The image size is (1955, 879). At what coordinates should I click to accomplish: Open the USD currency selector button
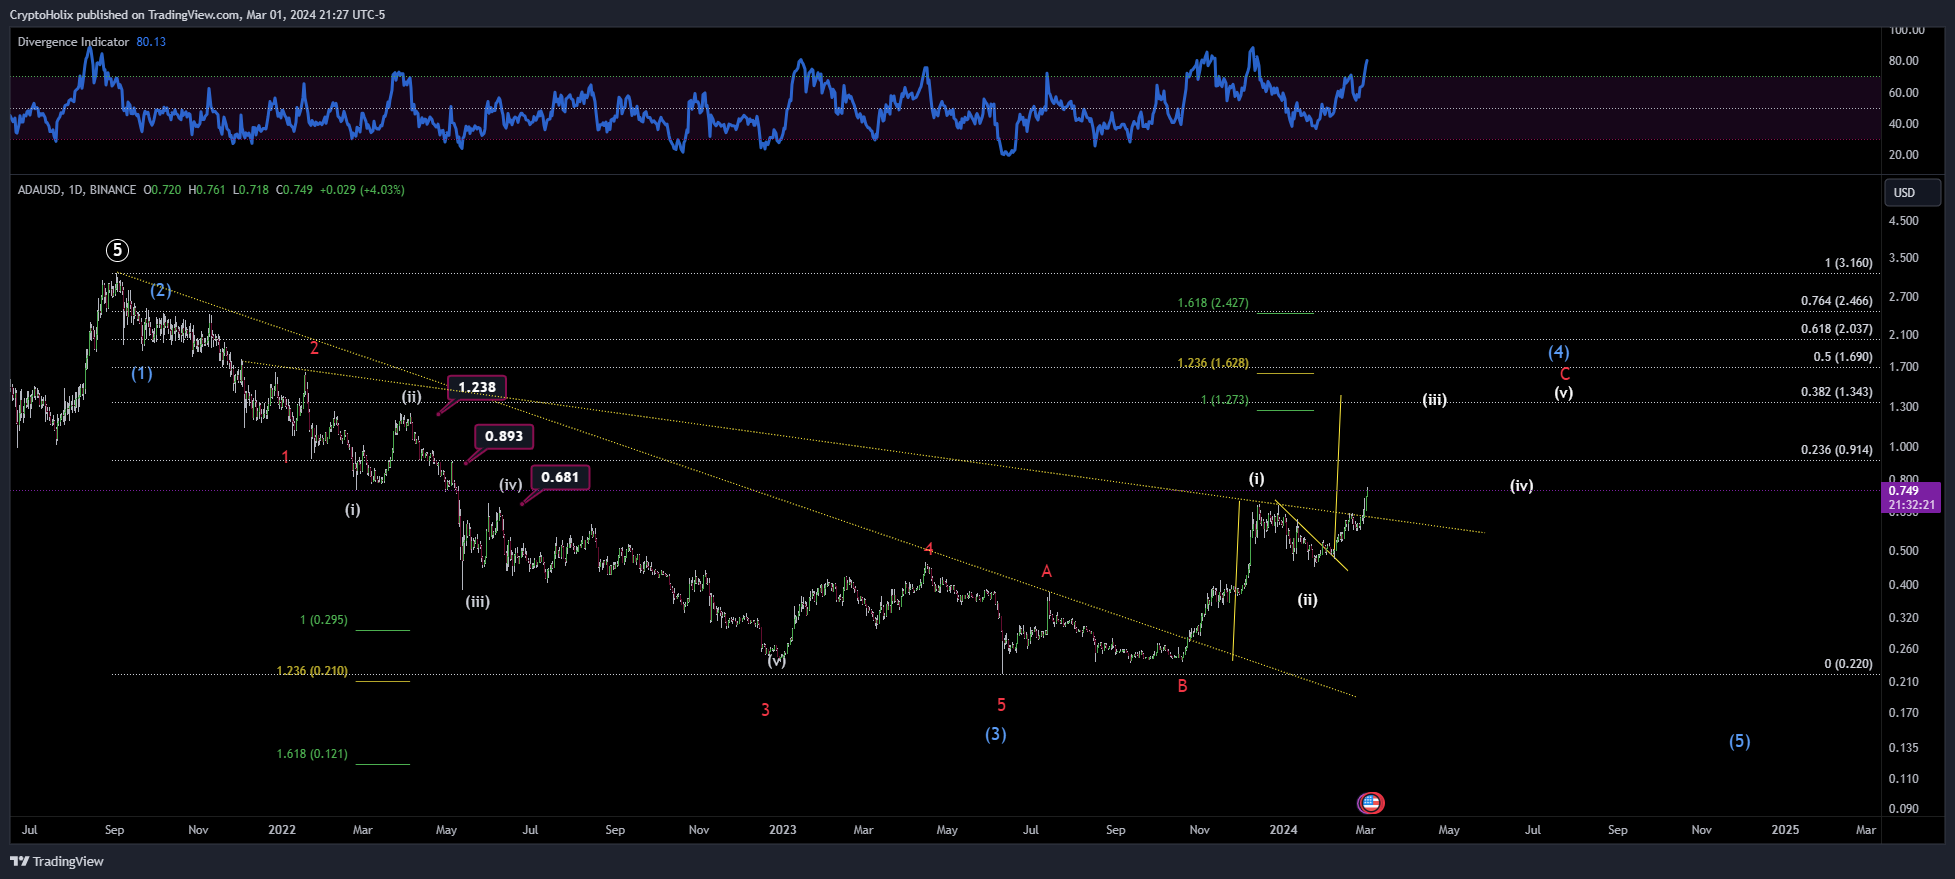click(x=1912, y=192)
